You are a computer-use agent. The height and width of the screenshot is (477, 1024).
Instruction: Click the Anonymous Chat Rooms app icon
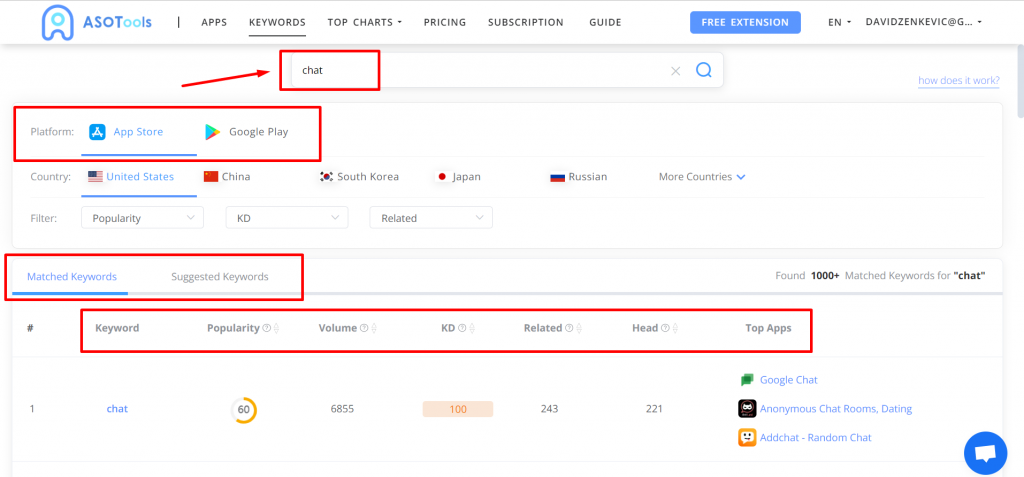pyautogui.click(x=746, y=408)
